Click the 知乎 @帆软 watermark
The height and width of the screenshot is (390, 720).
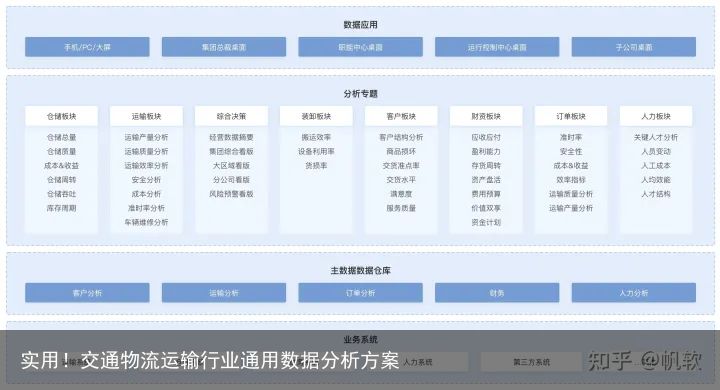click(x=645, y=361)
